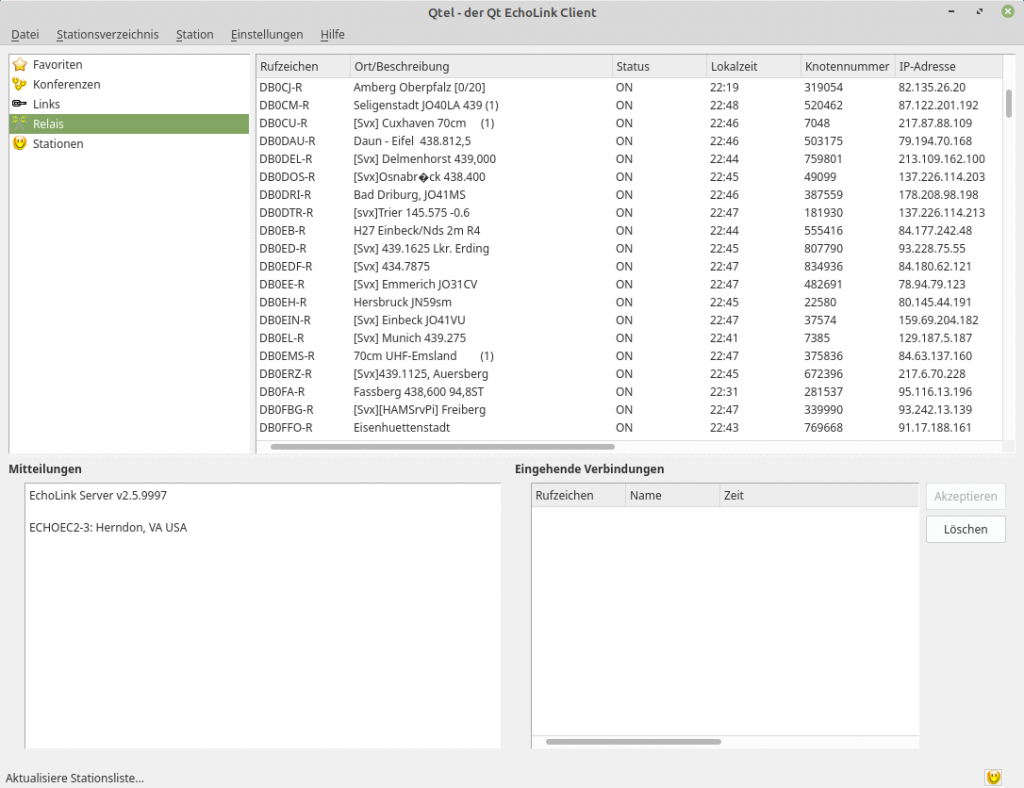
Task: Click the Stationen smiley icon
Action: pyautogui.click(x=20, y=144)
